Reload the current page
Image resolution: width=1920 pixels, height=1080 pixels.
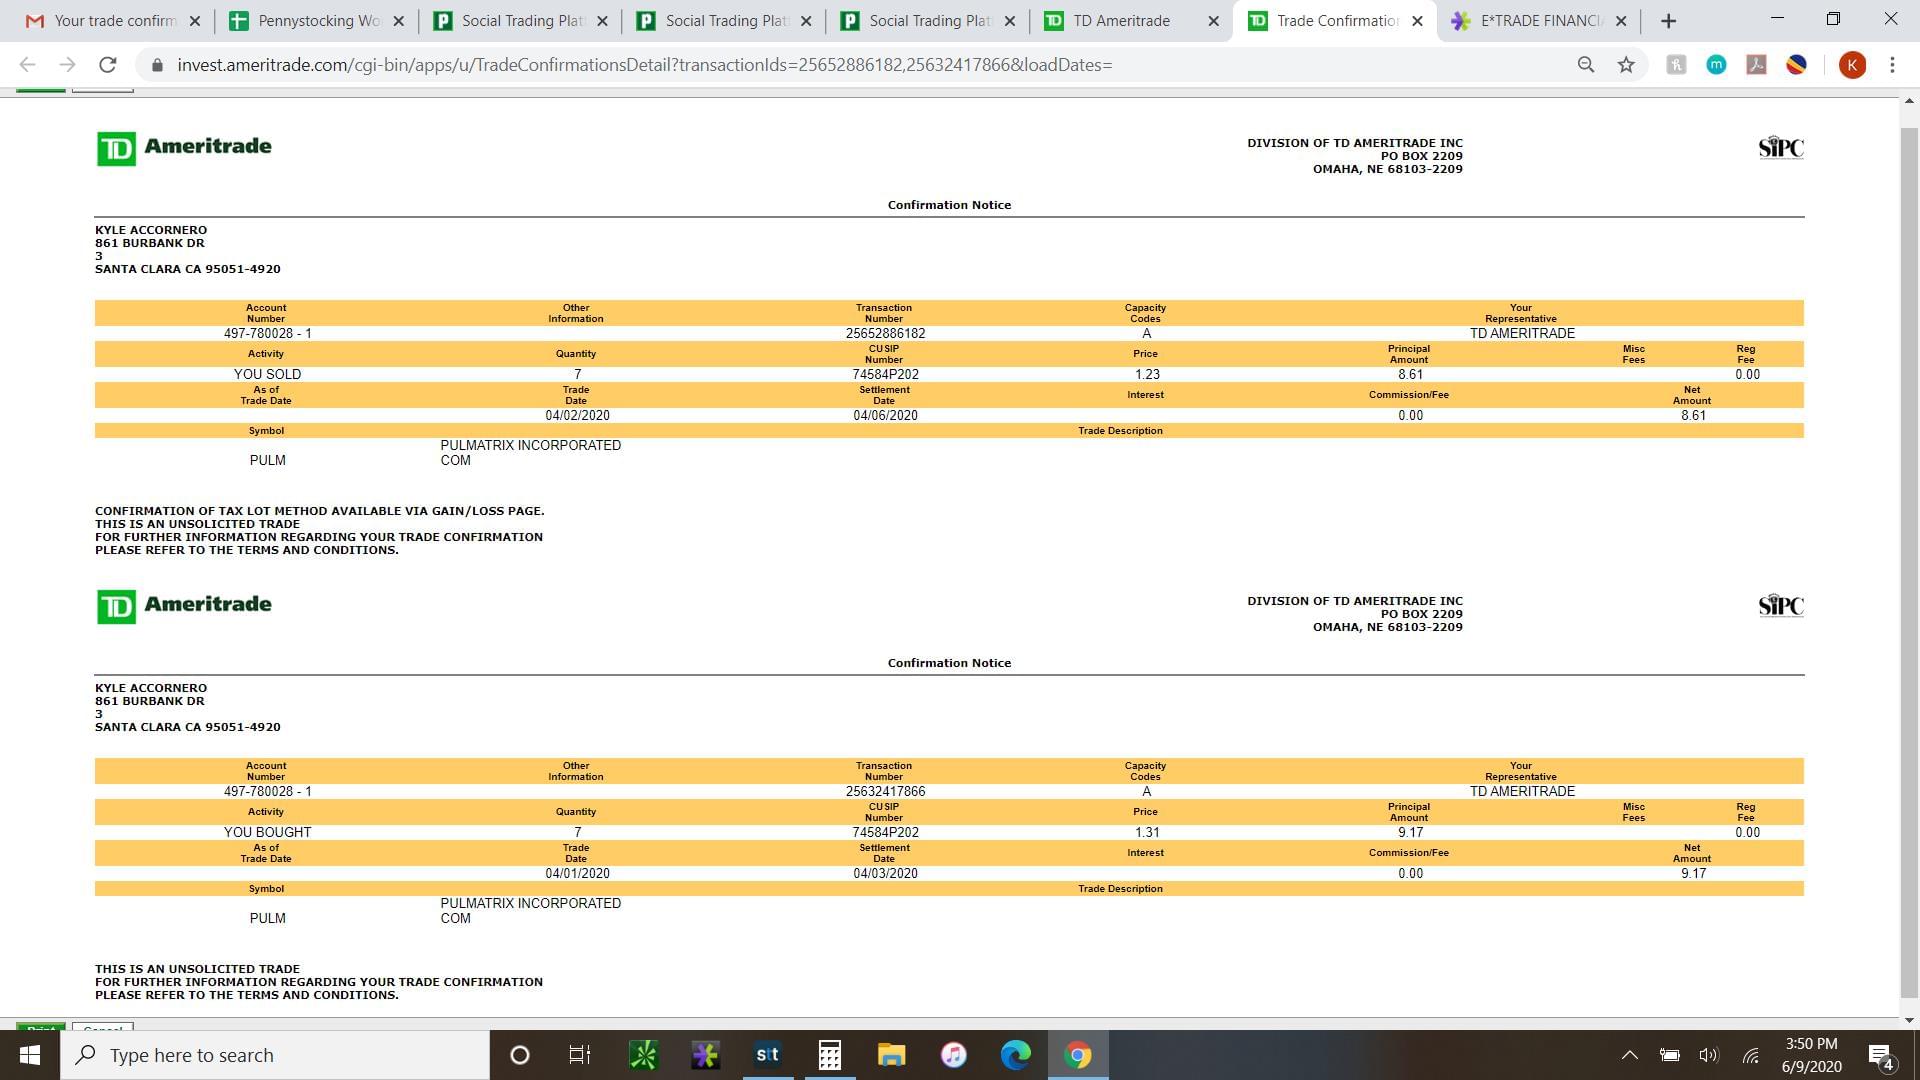coord(107,65)
